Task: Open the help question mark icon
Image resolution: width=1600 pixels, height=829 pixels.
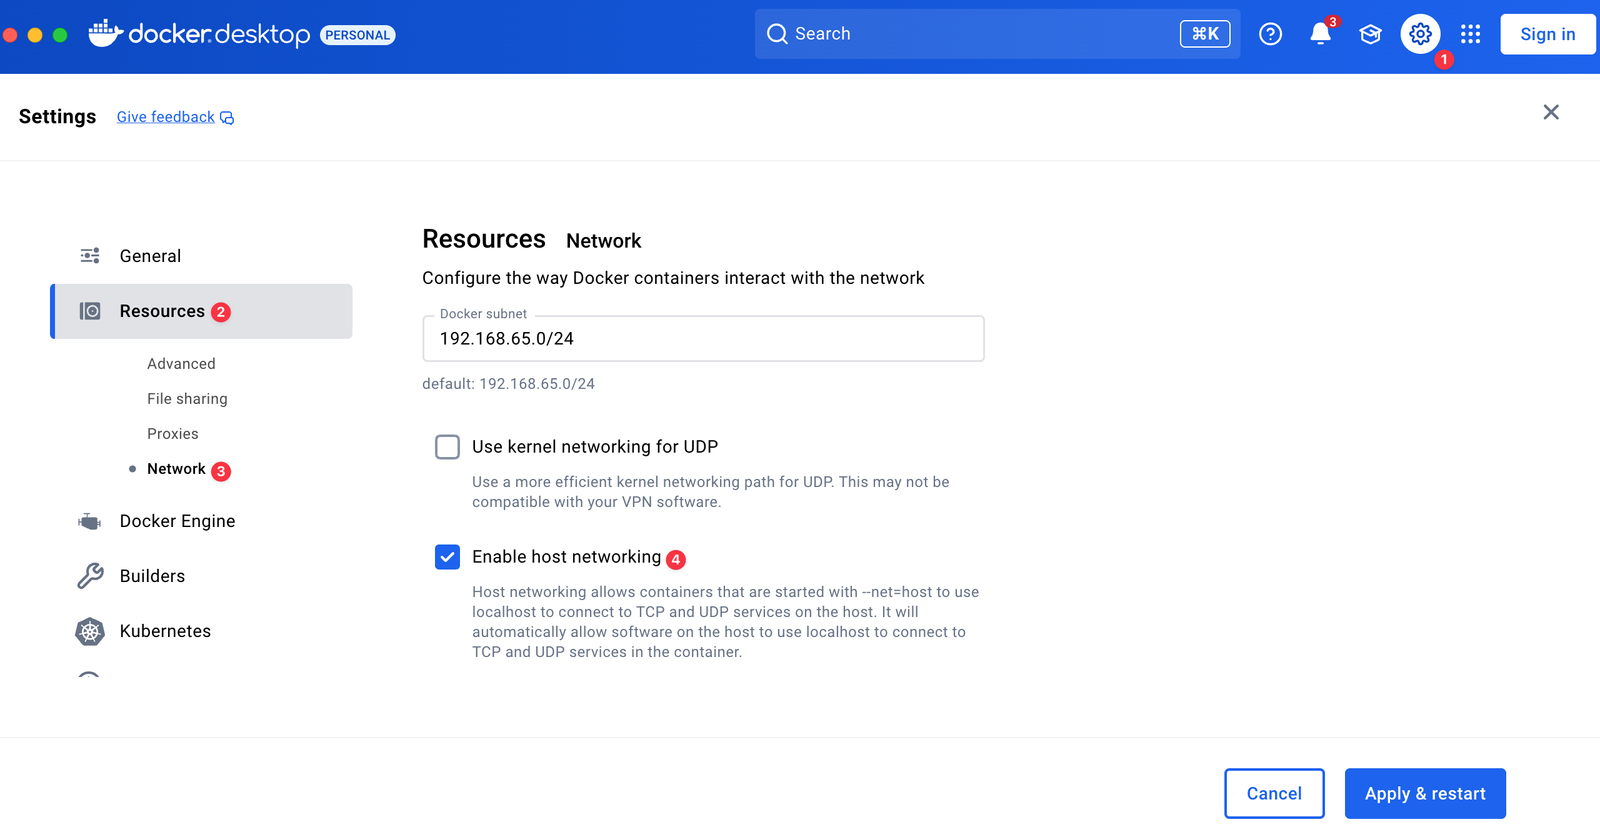Action: [x=1270, y=34]
